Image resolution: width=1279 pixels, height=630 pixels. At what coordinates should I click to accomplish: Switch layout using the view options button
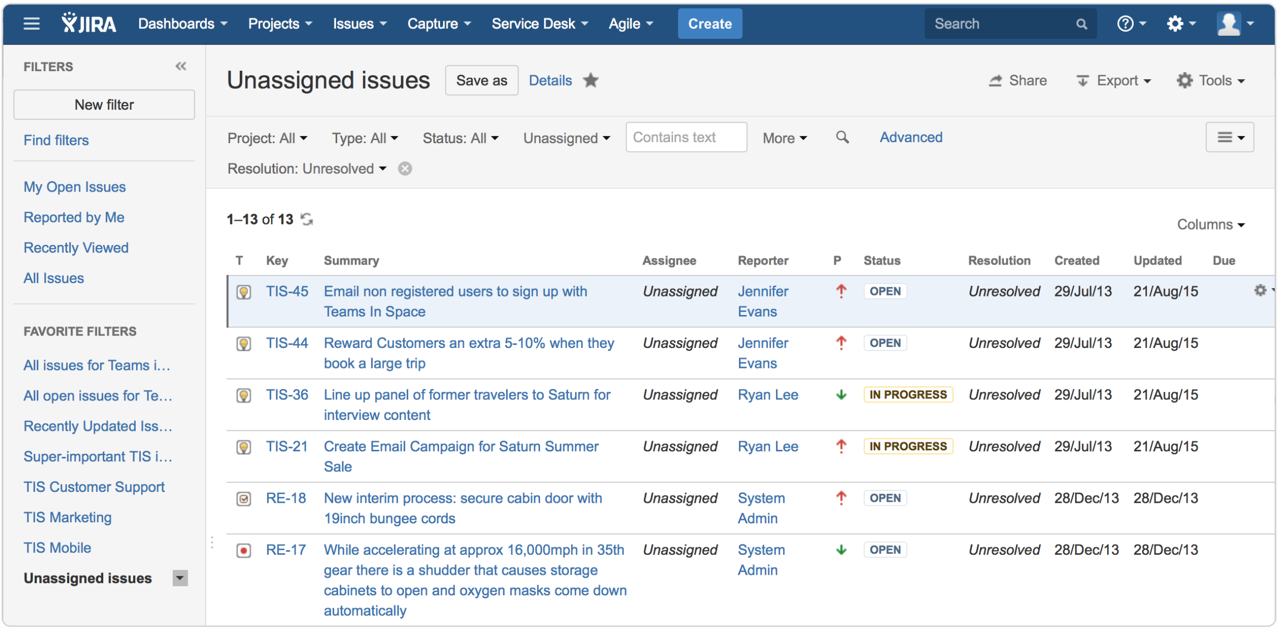click(x=1229, y=138)
